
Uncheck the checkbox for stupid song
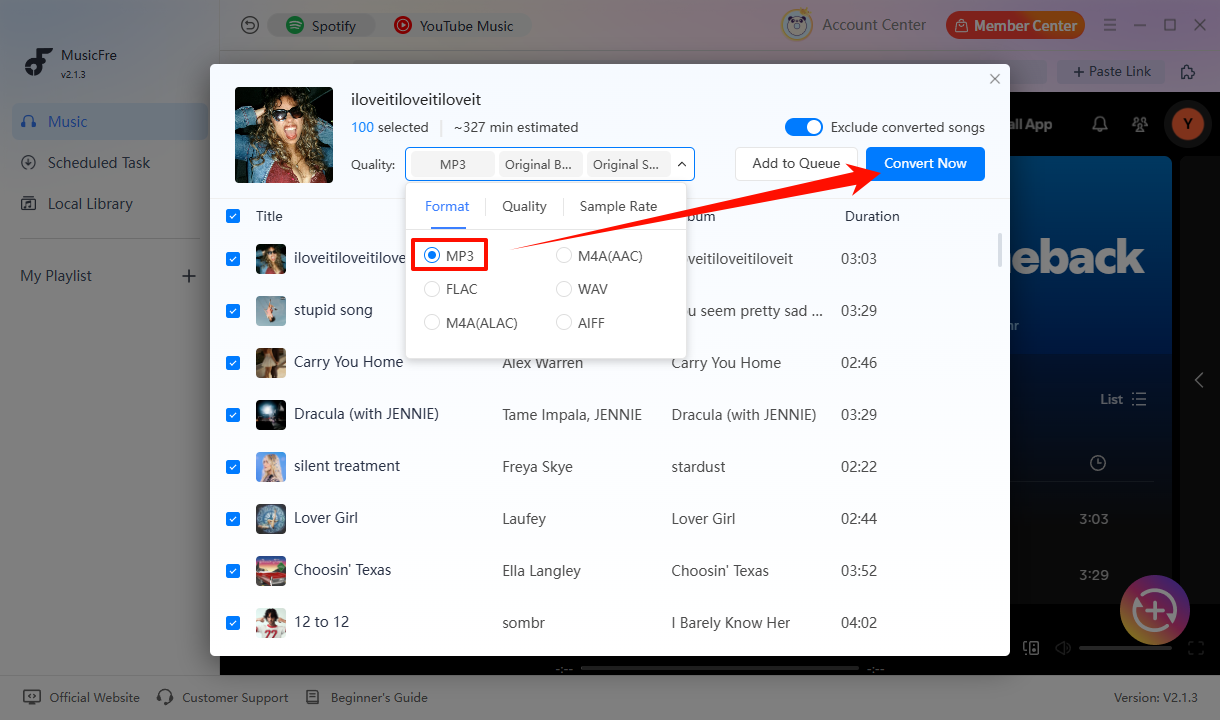pyautogui.click(x=233, y=311)
